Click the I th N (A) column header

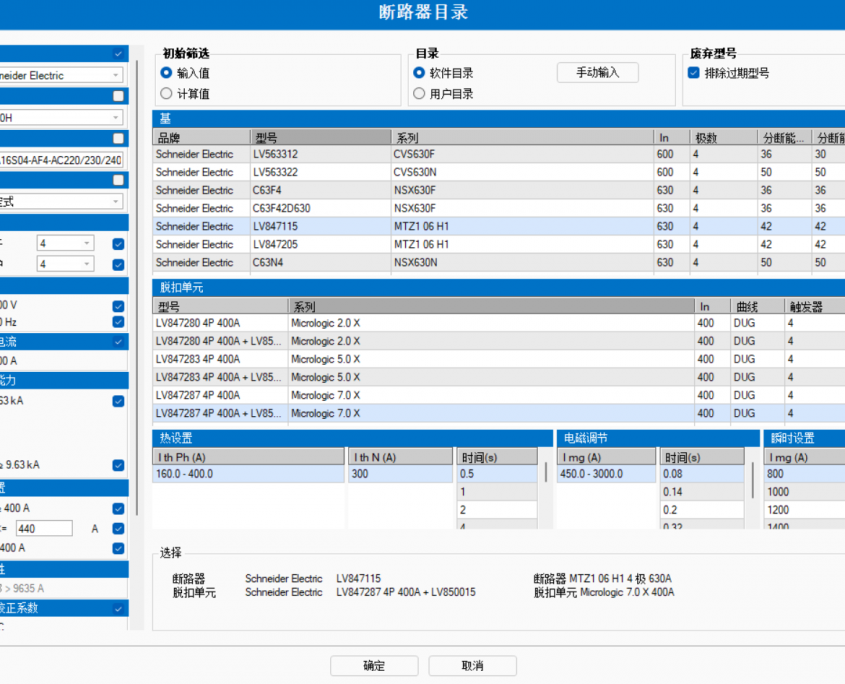coord(400,457)
